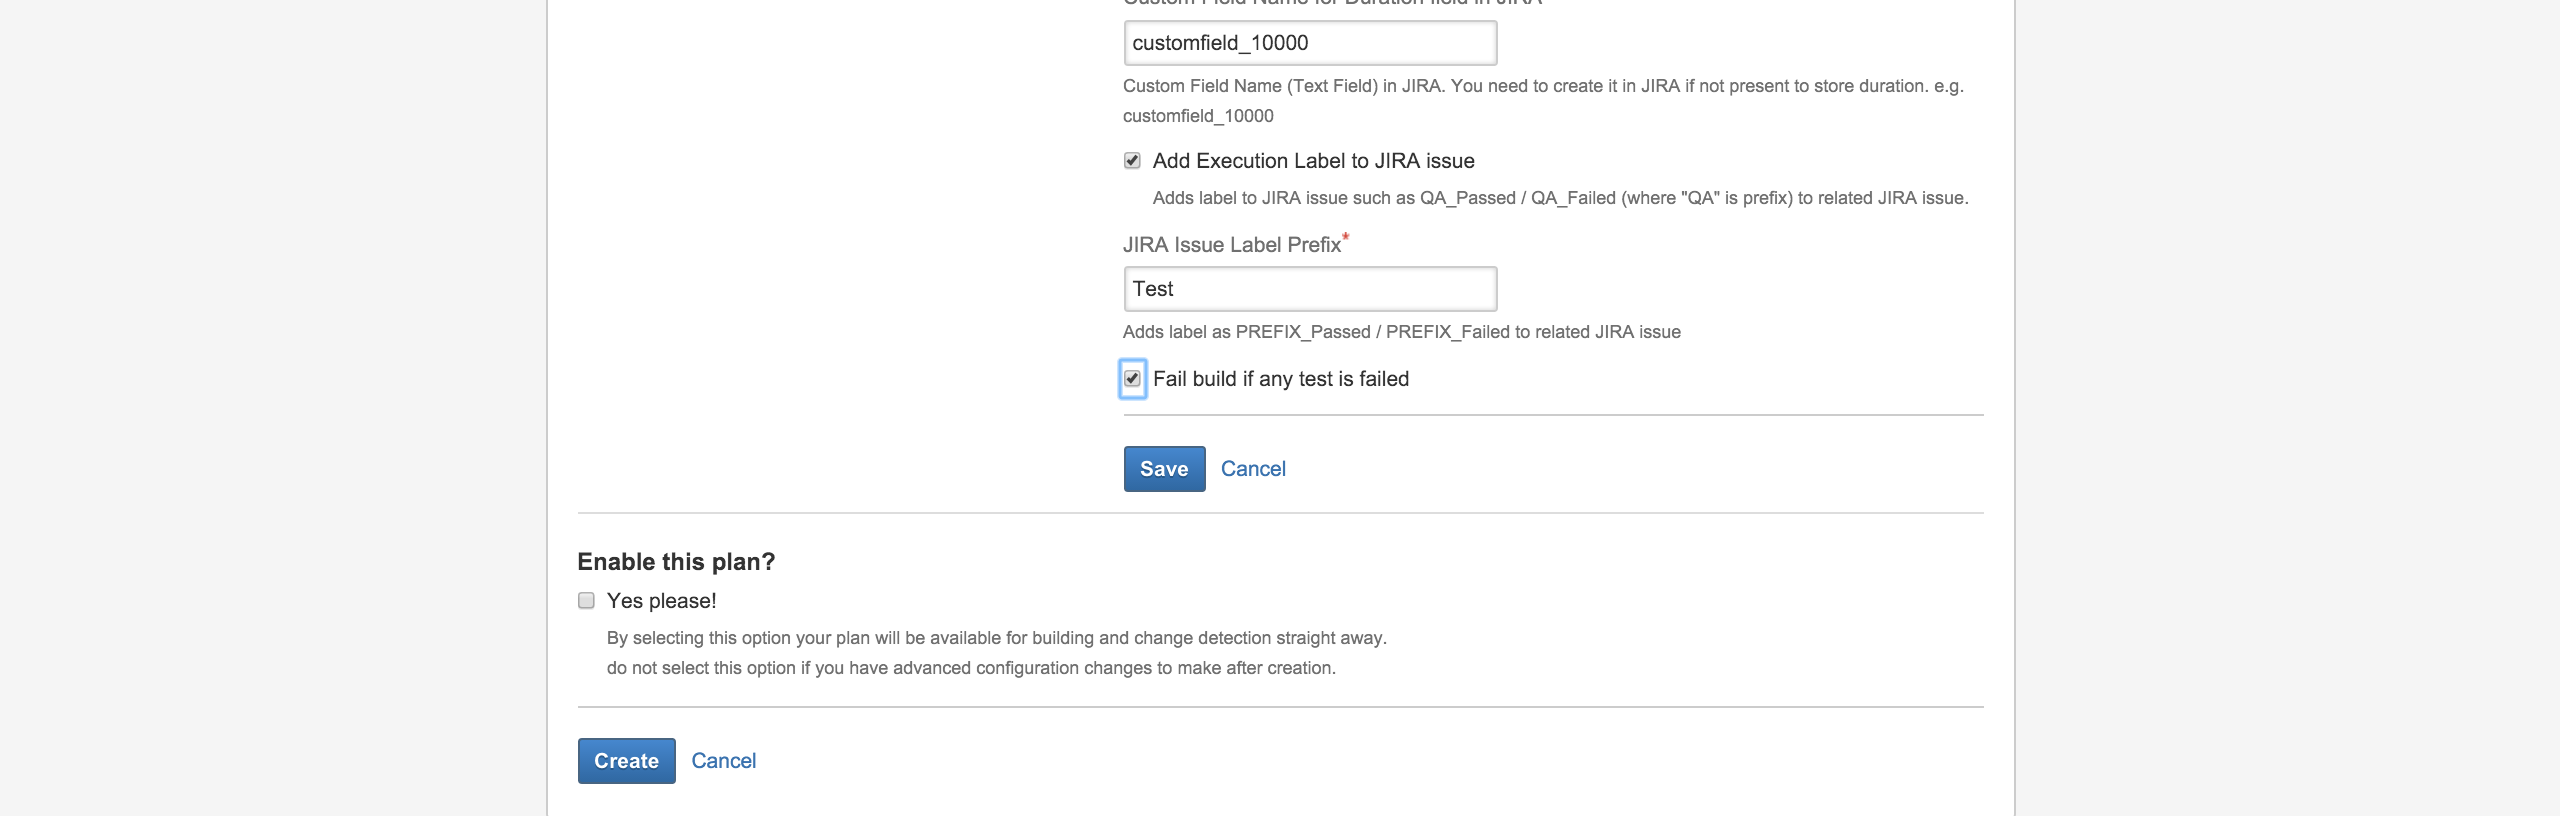Click the "JIRA Issue Label Prefix" field label

(1231, 245)
